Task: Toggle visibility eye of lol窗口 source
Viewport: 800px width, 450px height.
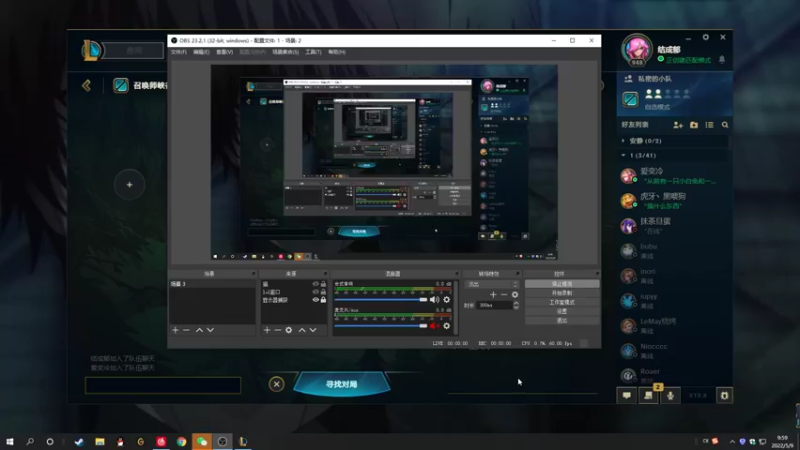Action: pyautogui.click(x=315, y=292)
